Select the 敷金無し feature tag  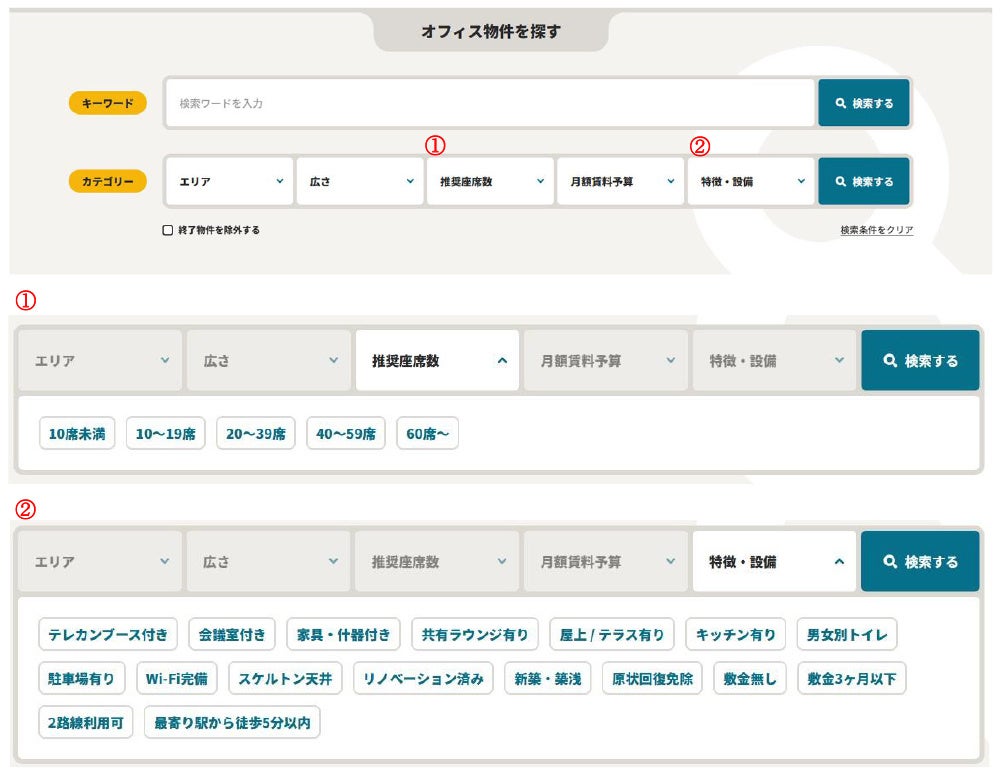[749, 679]
